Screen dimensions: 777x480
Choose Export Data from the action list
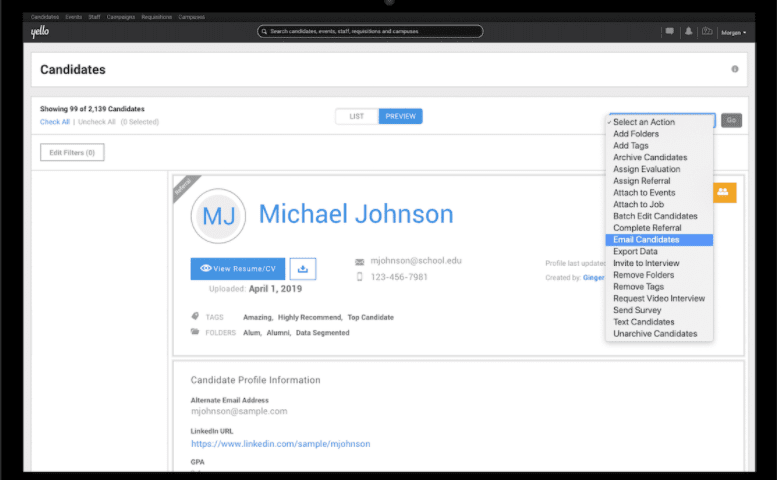(635, 252)
